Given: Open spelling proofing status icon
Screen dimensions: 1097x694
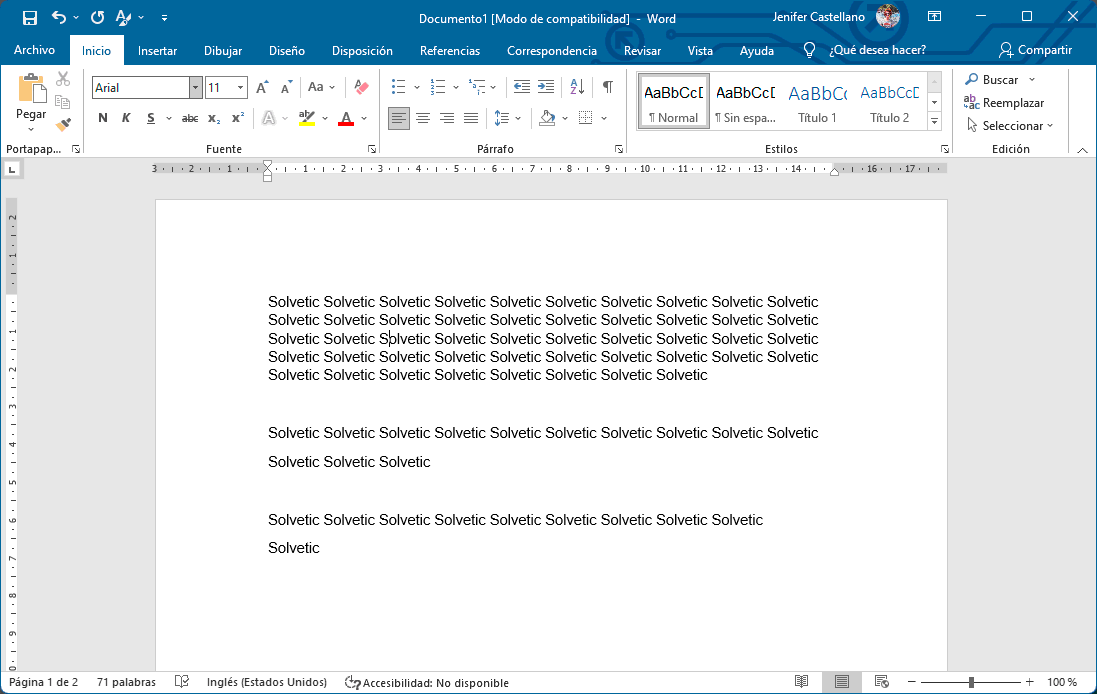Looking at the screenshot, I should [182, 681].
